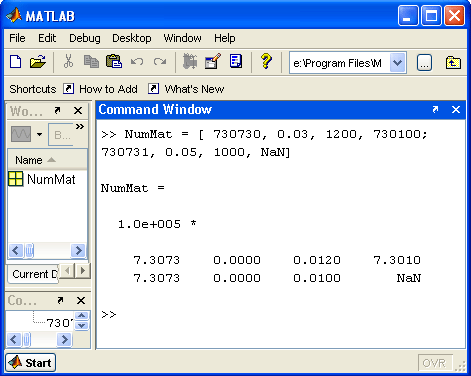The width and height of the screenshot is (471, 376).
Task: Open the Debug menu
Action: [x=85, y=38]
